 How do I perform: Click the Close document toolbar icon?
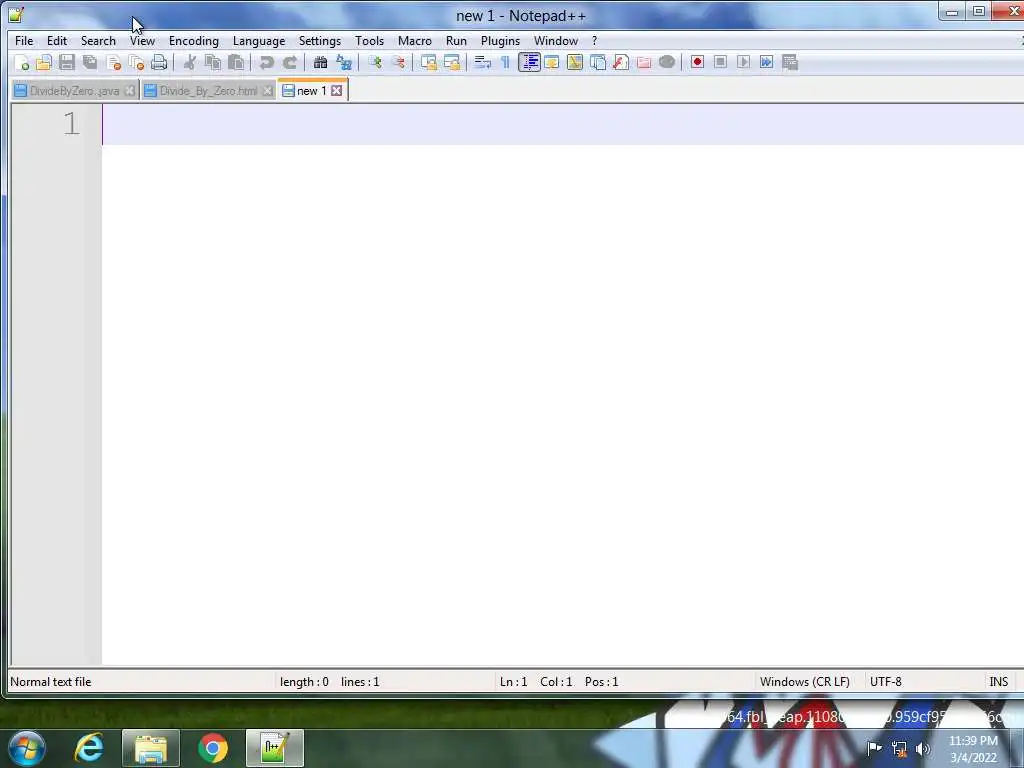114,63
